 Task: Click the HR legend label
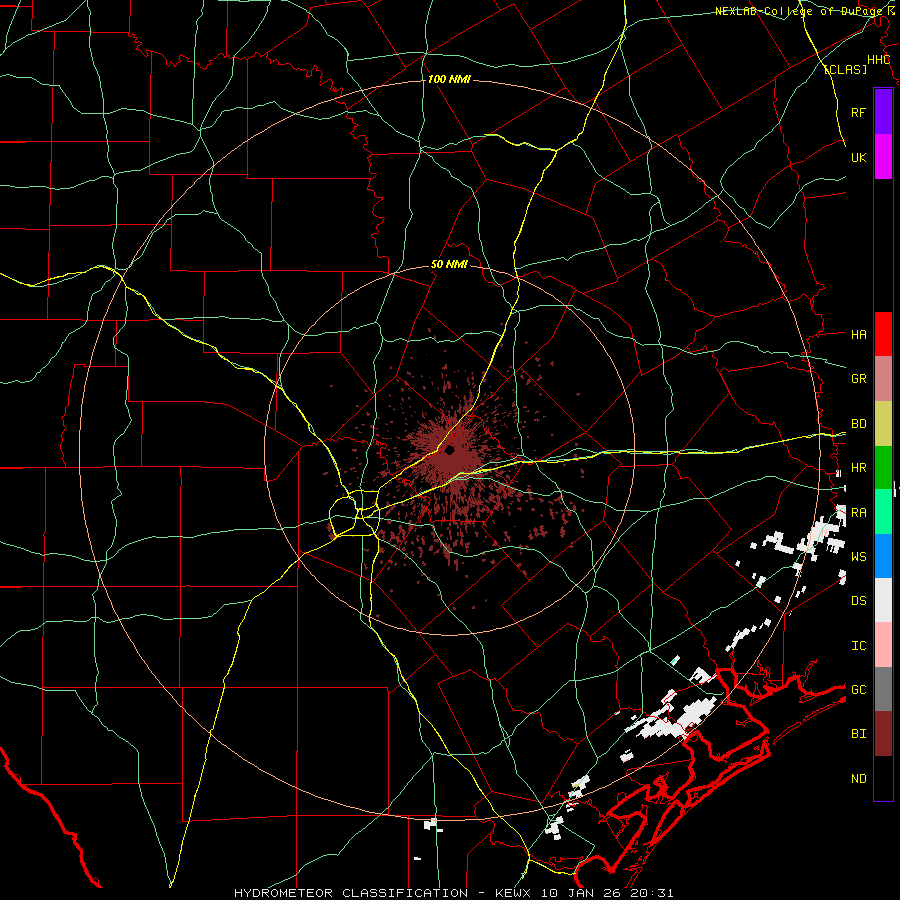(859, 468)
